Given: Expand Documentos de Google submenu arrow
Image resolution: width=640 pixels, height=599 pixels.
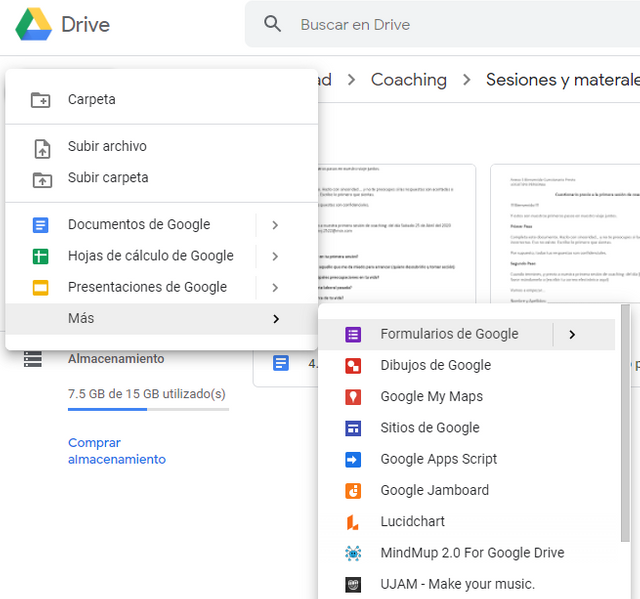Looking at the screenshot, I should 275,225.
